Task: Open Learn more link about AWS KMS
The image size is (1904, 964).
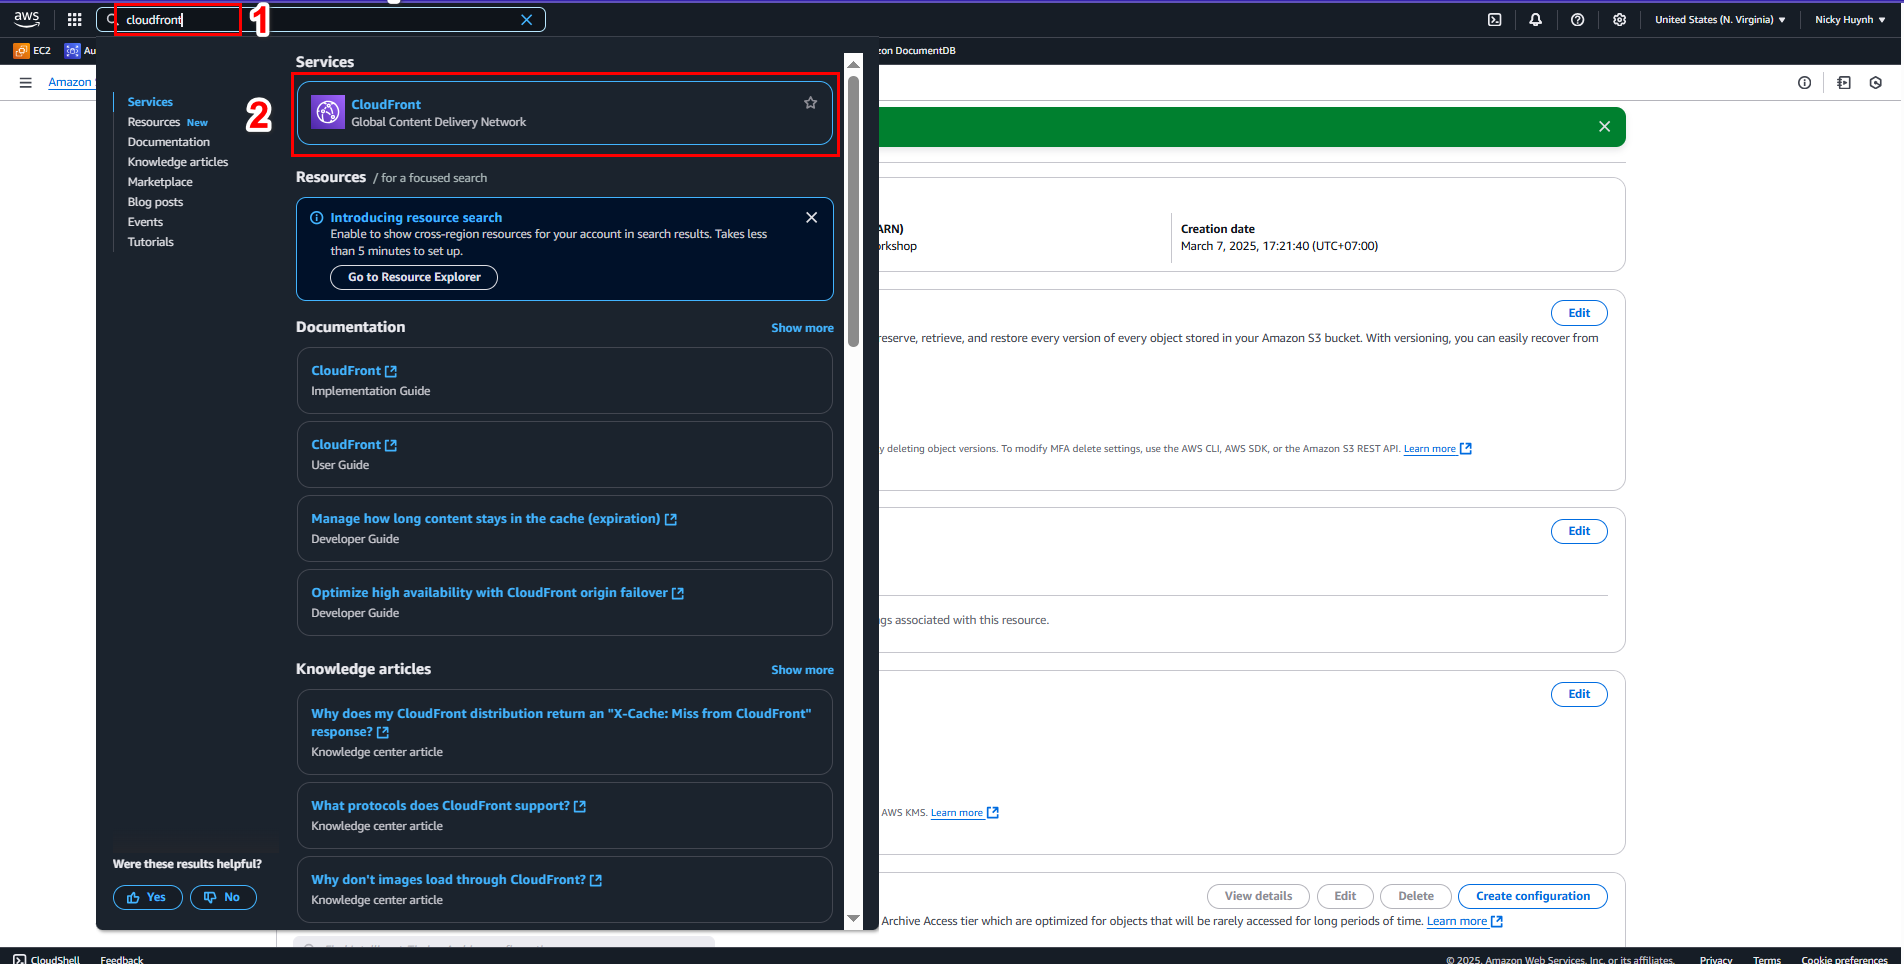Action: pyautogui.click(x=964, y=813)
